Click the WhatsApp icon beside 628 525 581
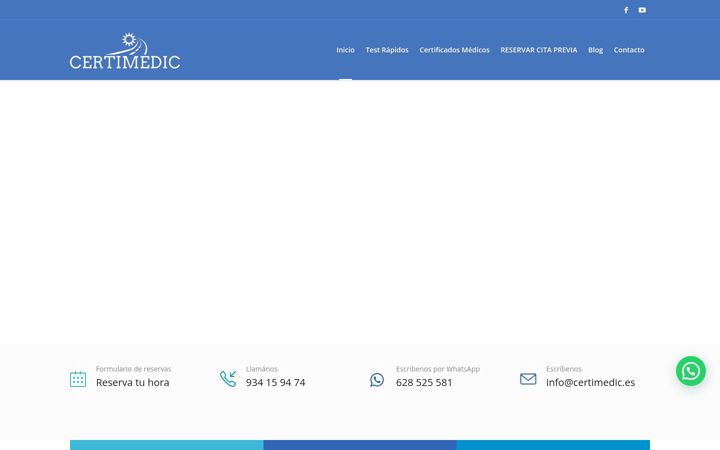 pyautogui.click(x=377, y=380)
